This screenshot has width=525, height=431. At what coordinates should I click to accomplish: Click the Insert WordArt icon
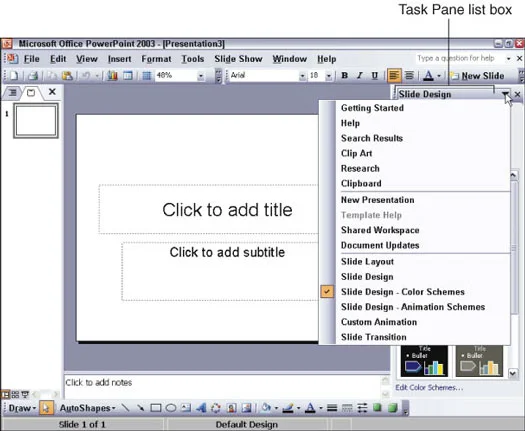[201, 408]
